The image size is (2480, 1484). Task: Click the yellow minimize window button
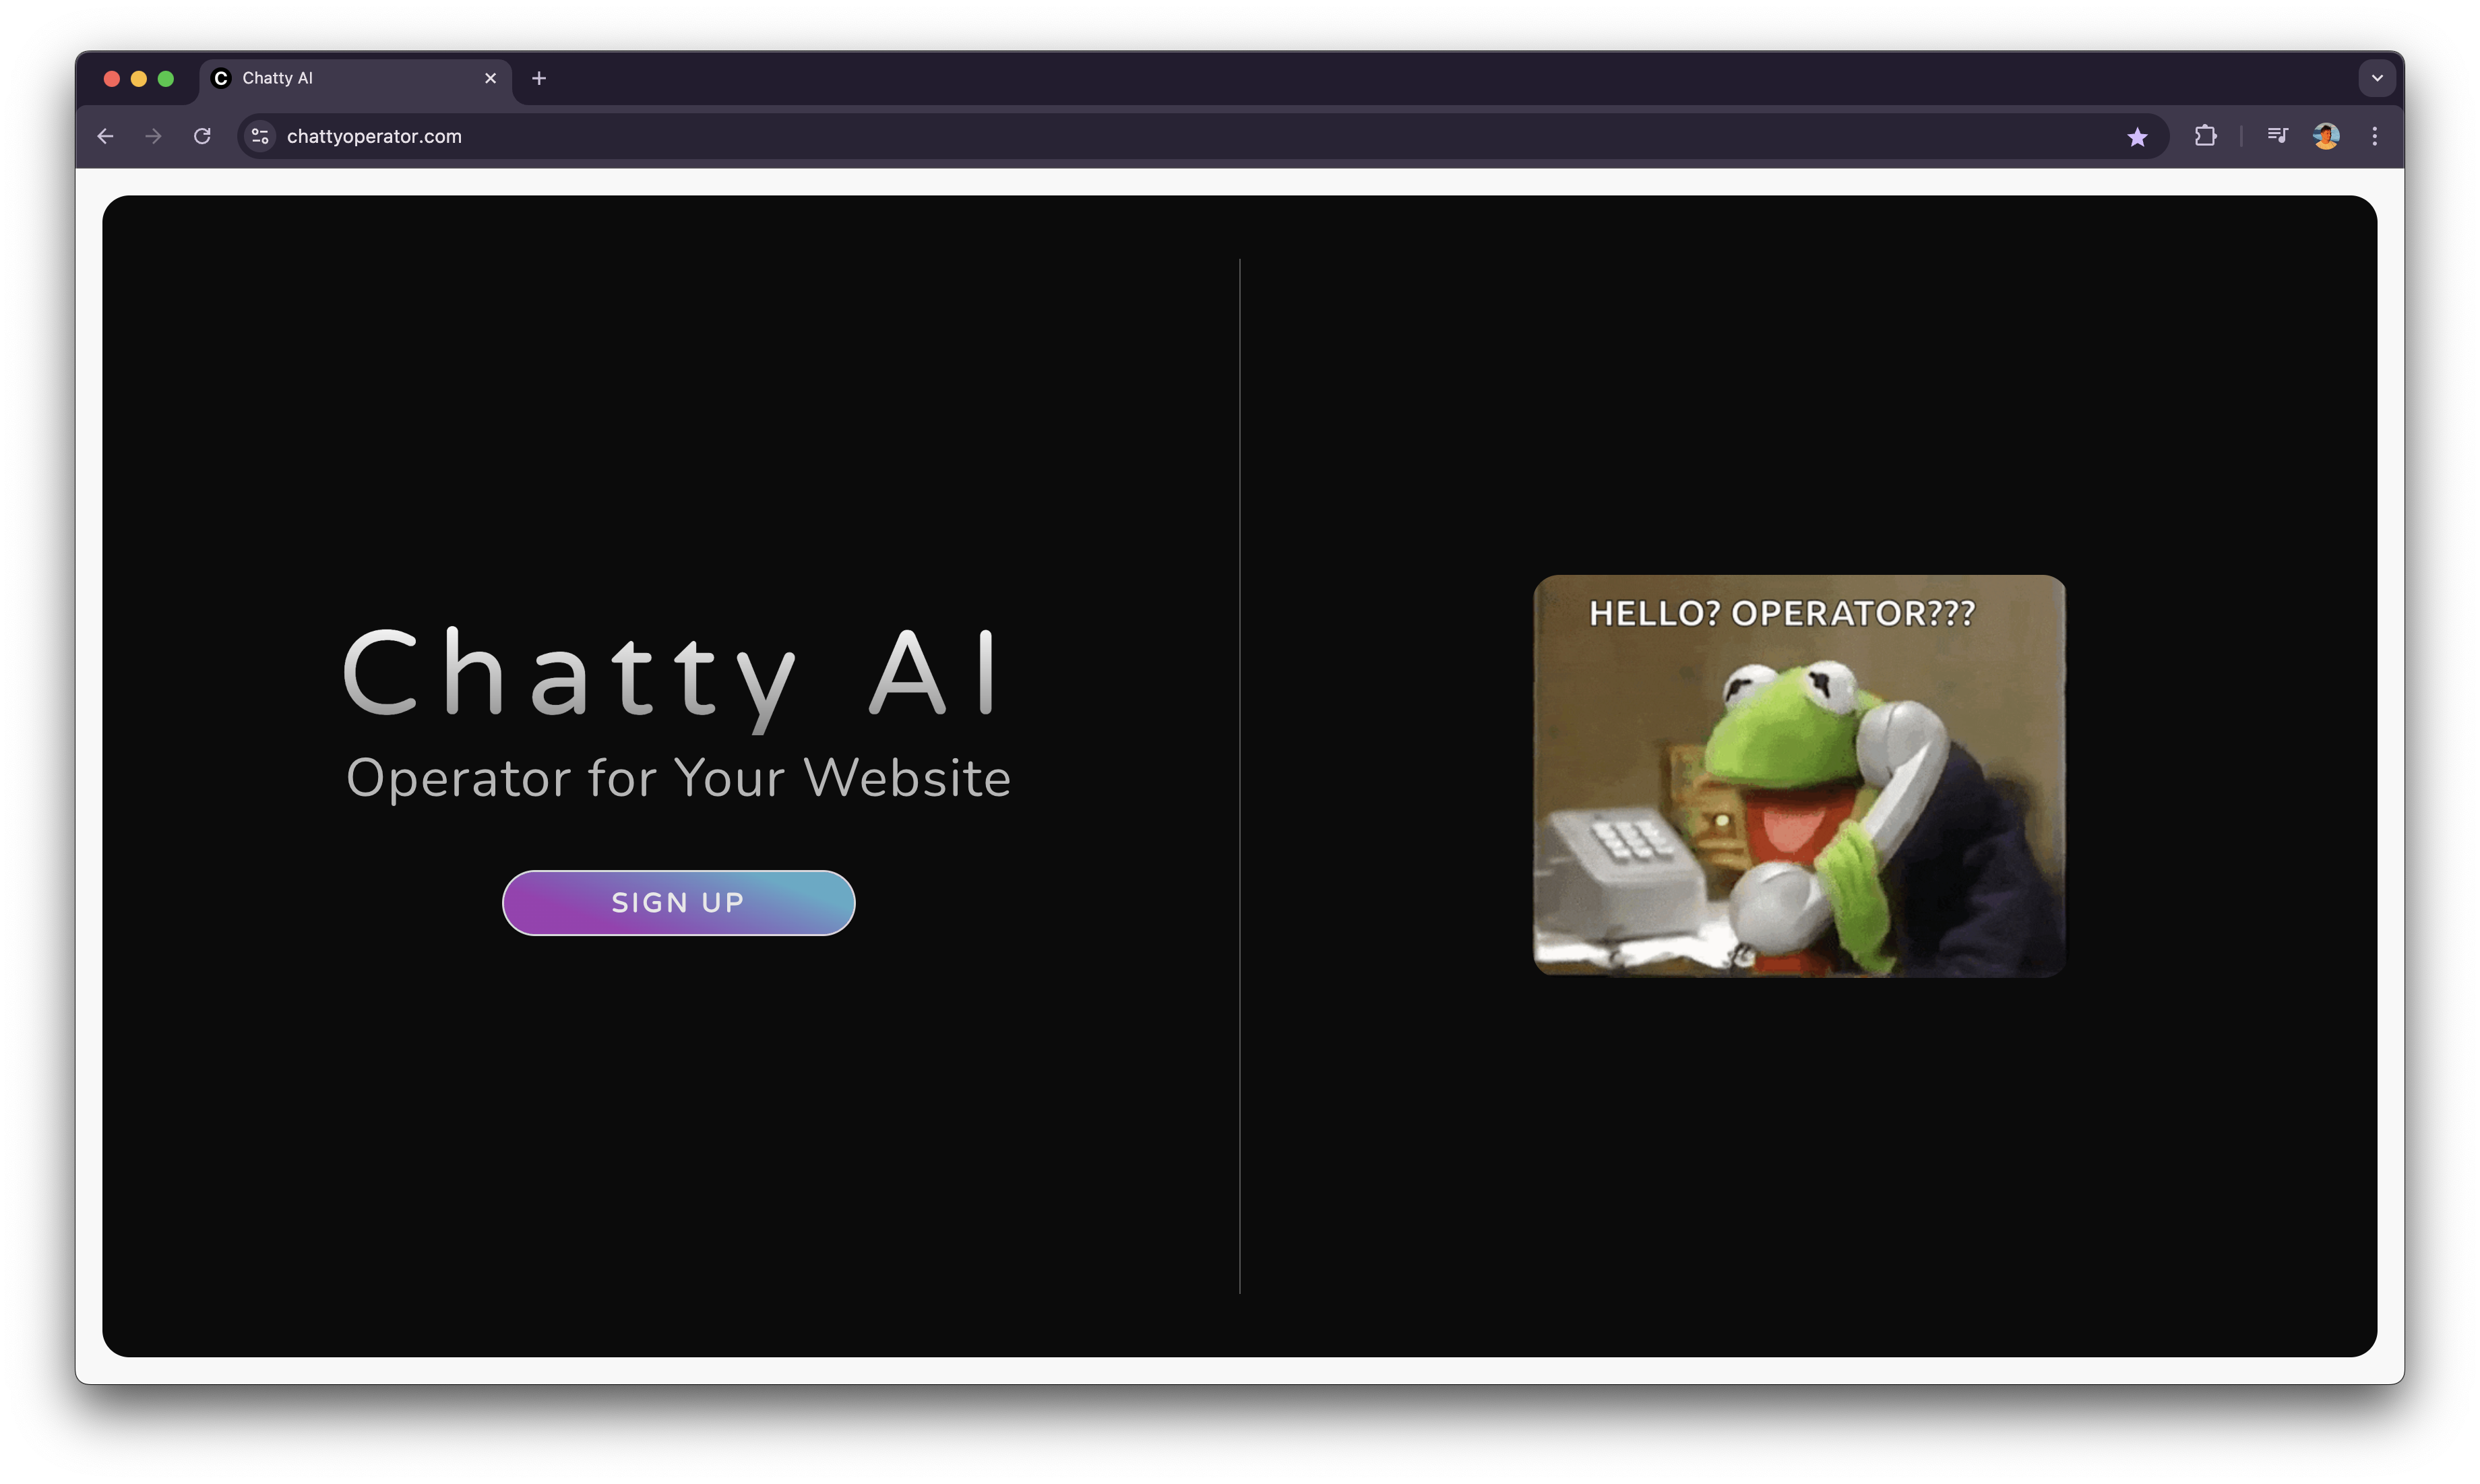(139, 79)
